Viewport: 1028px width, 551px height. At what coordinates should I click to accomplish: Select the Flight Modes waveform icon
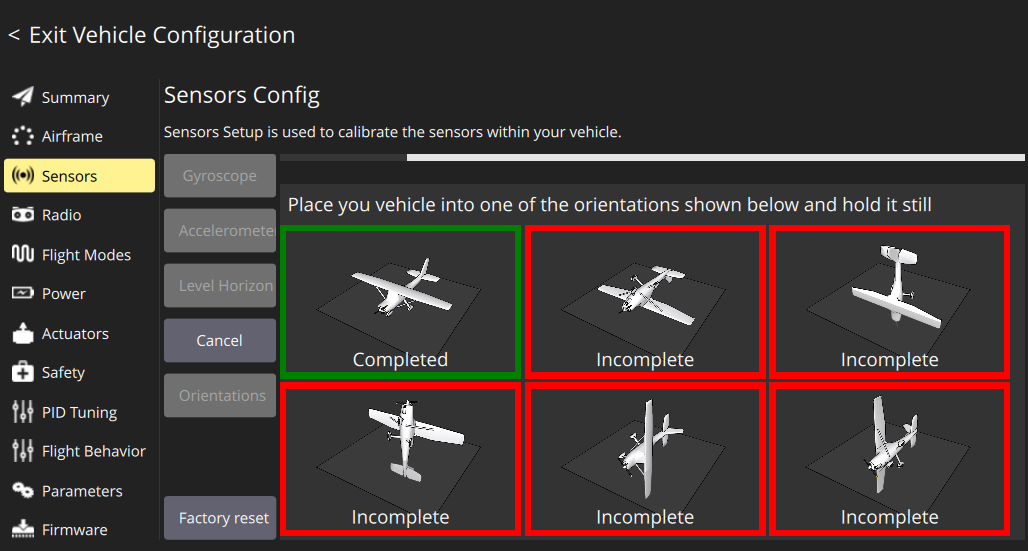click(x=22, y=254)
